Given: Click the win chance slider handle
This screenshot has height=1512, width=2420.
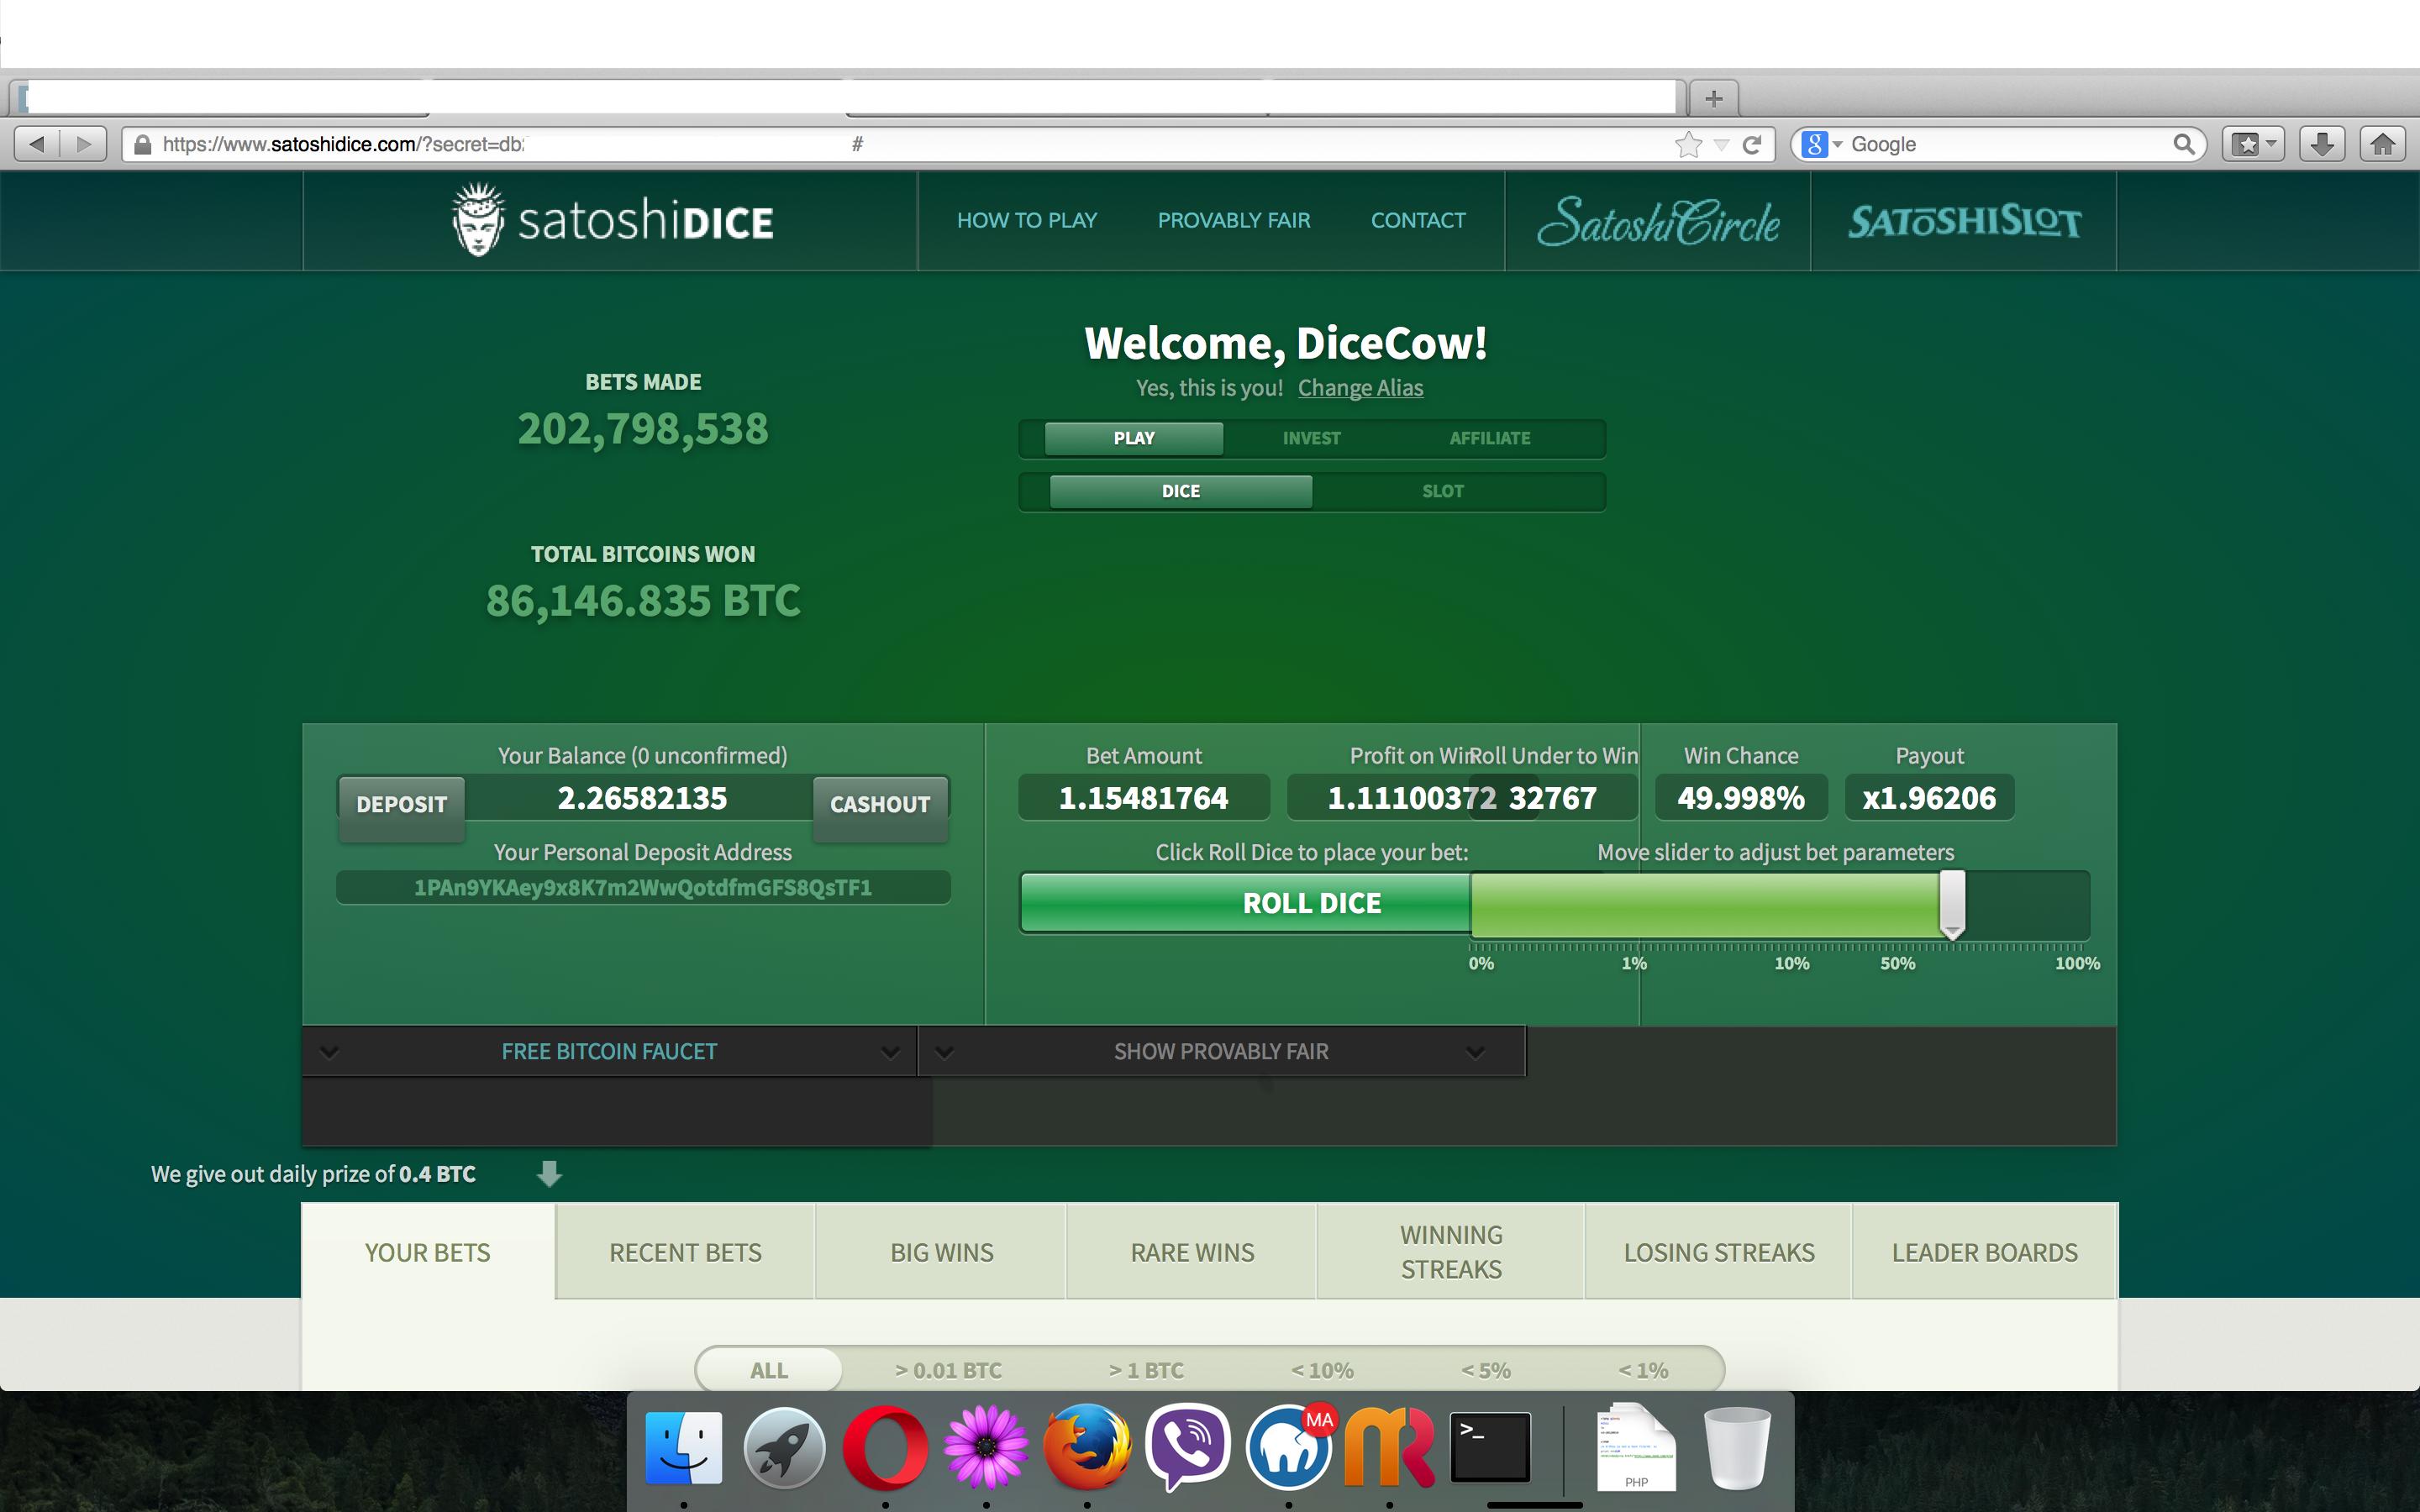Looking at the screenshot, I should (x=1952, y=904).
